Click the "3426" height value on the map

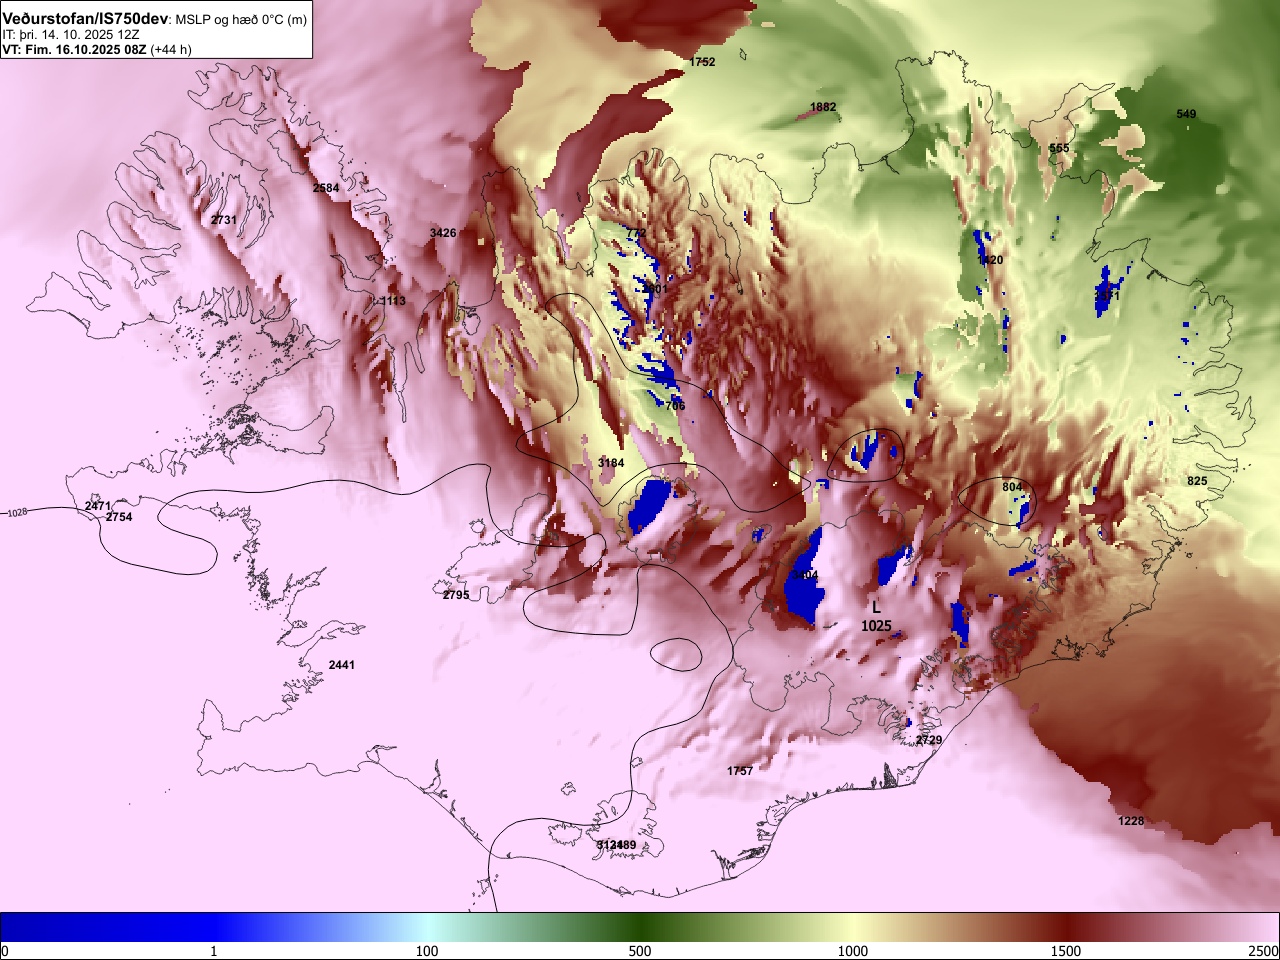coord(443,233)
